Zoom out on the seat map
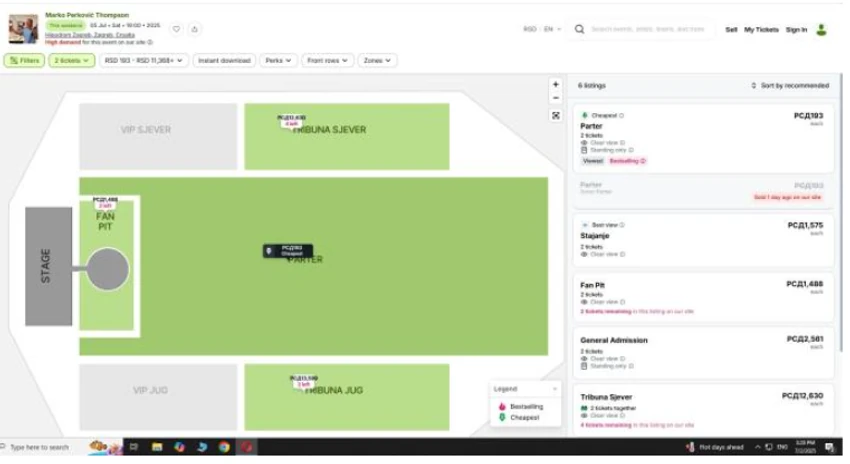 click(x=556, y=98)
